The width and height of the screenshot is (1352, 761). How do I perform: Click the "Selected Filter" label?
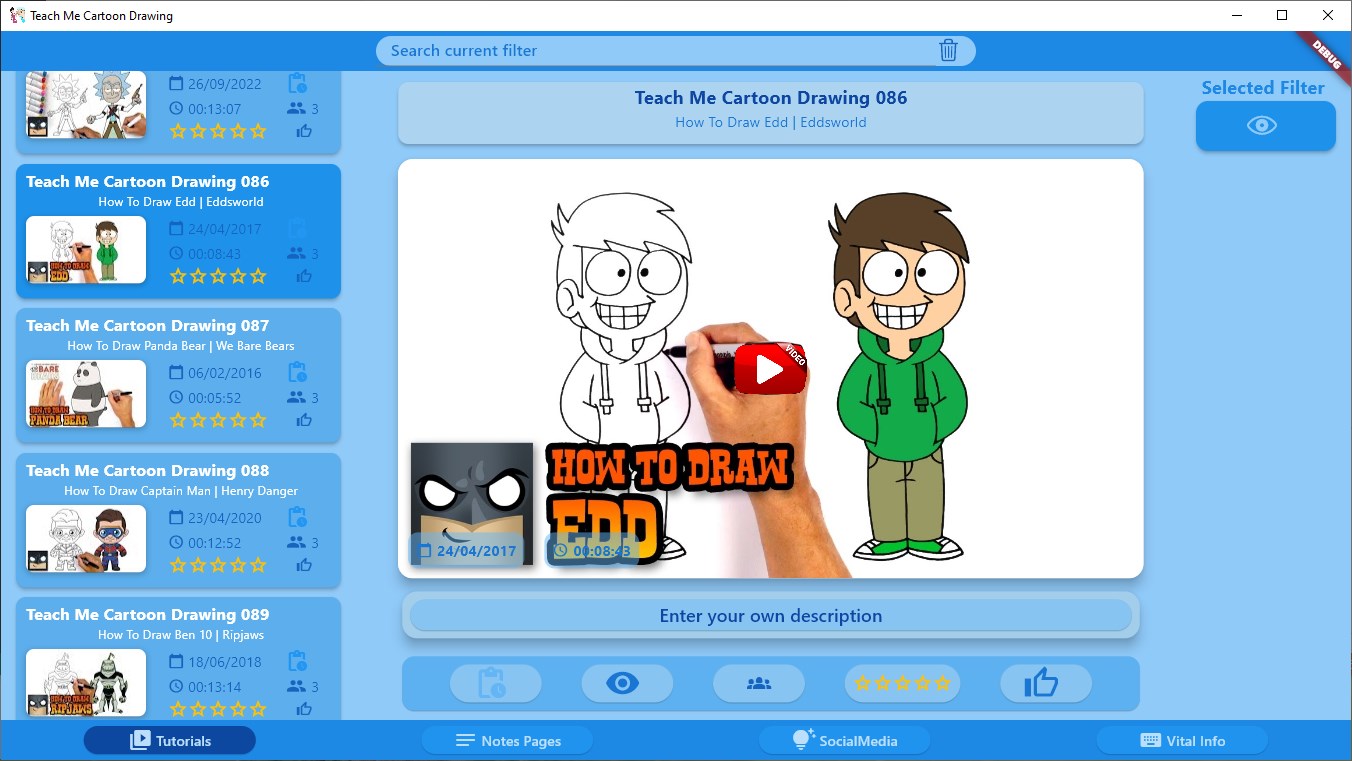tap(1263, 88)
